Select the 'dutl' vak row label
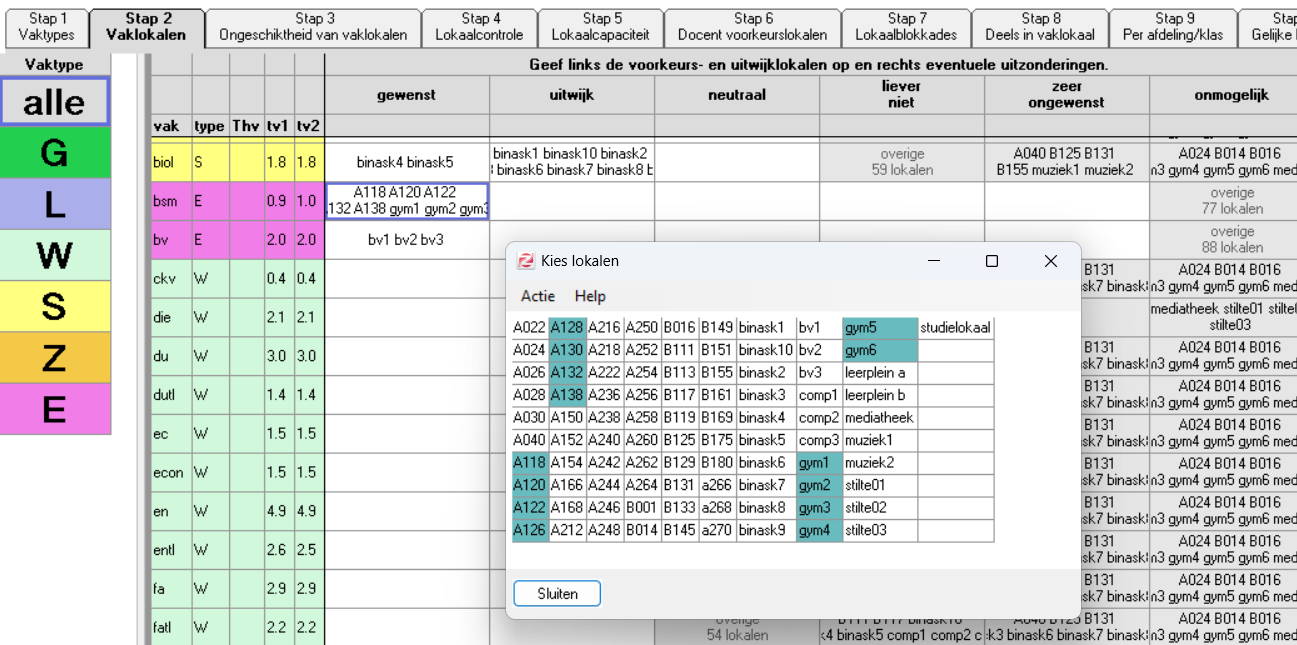 pos(171,394)
